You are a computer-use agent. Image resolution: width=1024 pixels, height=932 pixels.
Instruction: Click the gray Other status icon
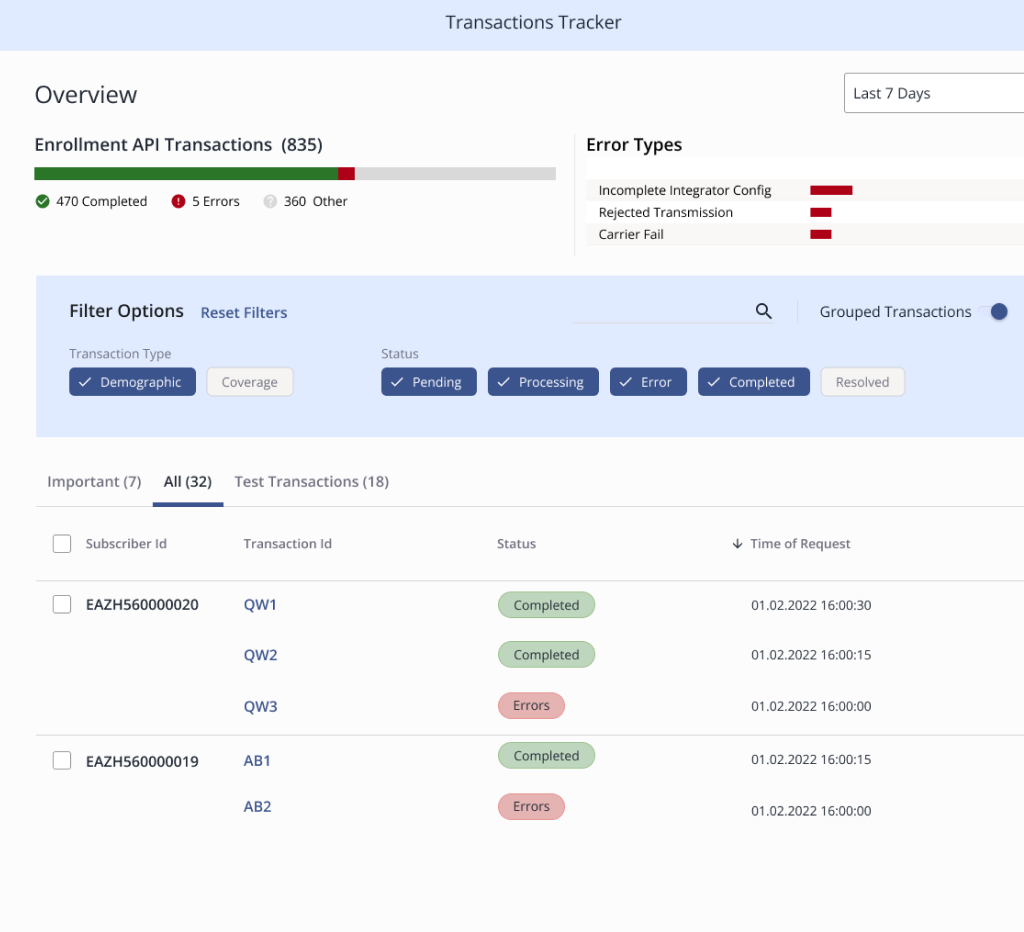[x=270, y=201]
